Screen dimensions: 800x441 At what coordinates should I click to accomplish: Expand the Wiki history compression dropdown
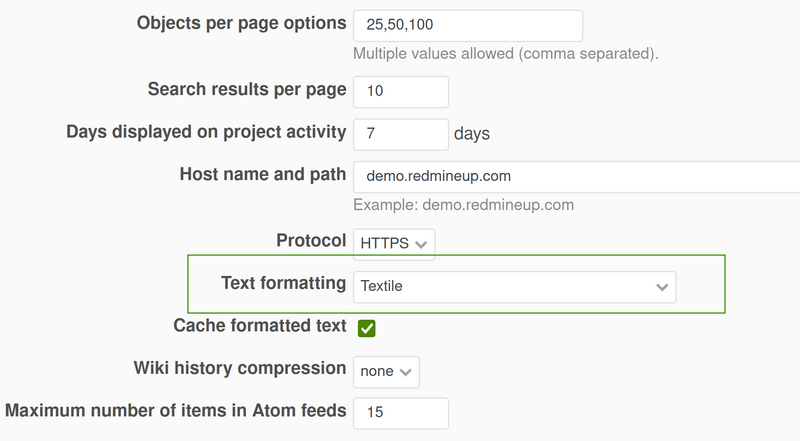pos(386,371)
